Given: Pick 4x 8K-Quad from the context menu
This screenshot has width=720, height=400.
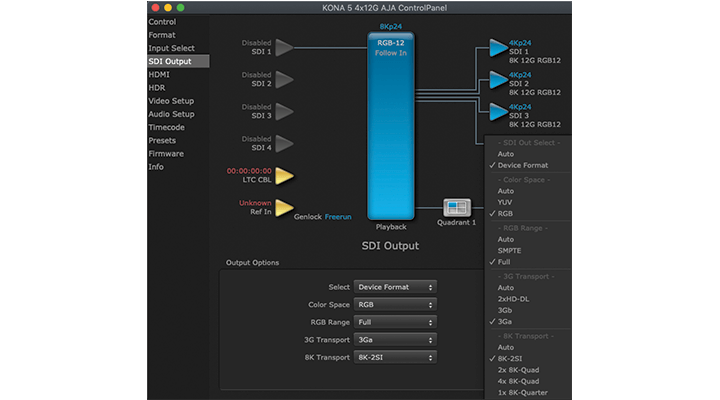Looking at the screenshot, I should [x=519, y=381].
